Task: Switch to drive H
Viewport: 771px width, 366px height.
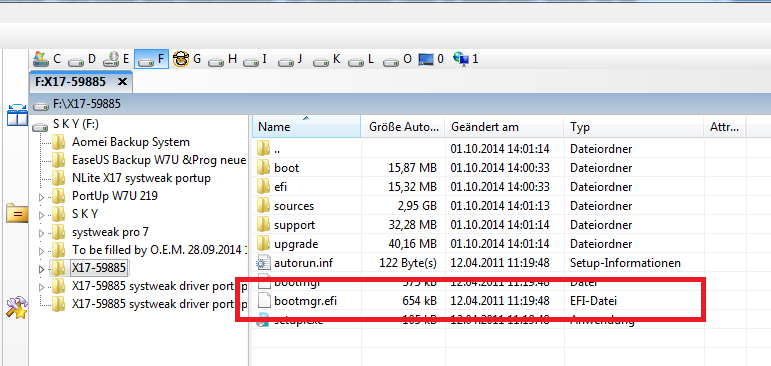Action: [223, 60]
